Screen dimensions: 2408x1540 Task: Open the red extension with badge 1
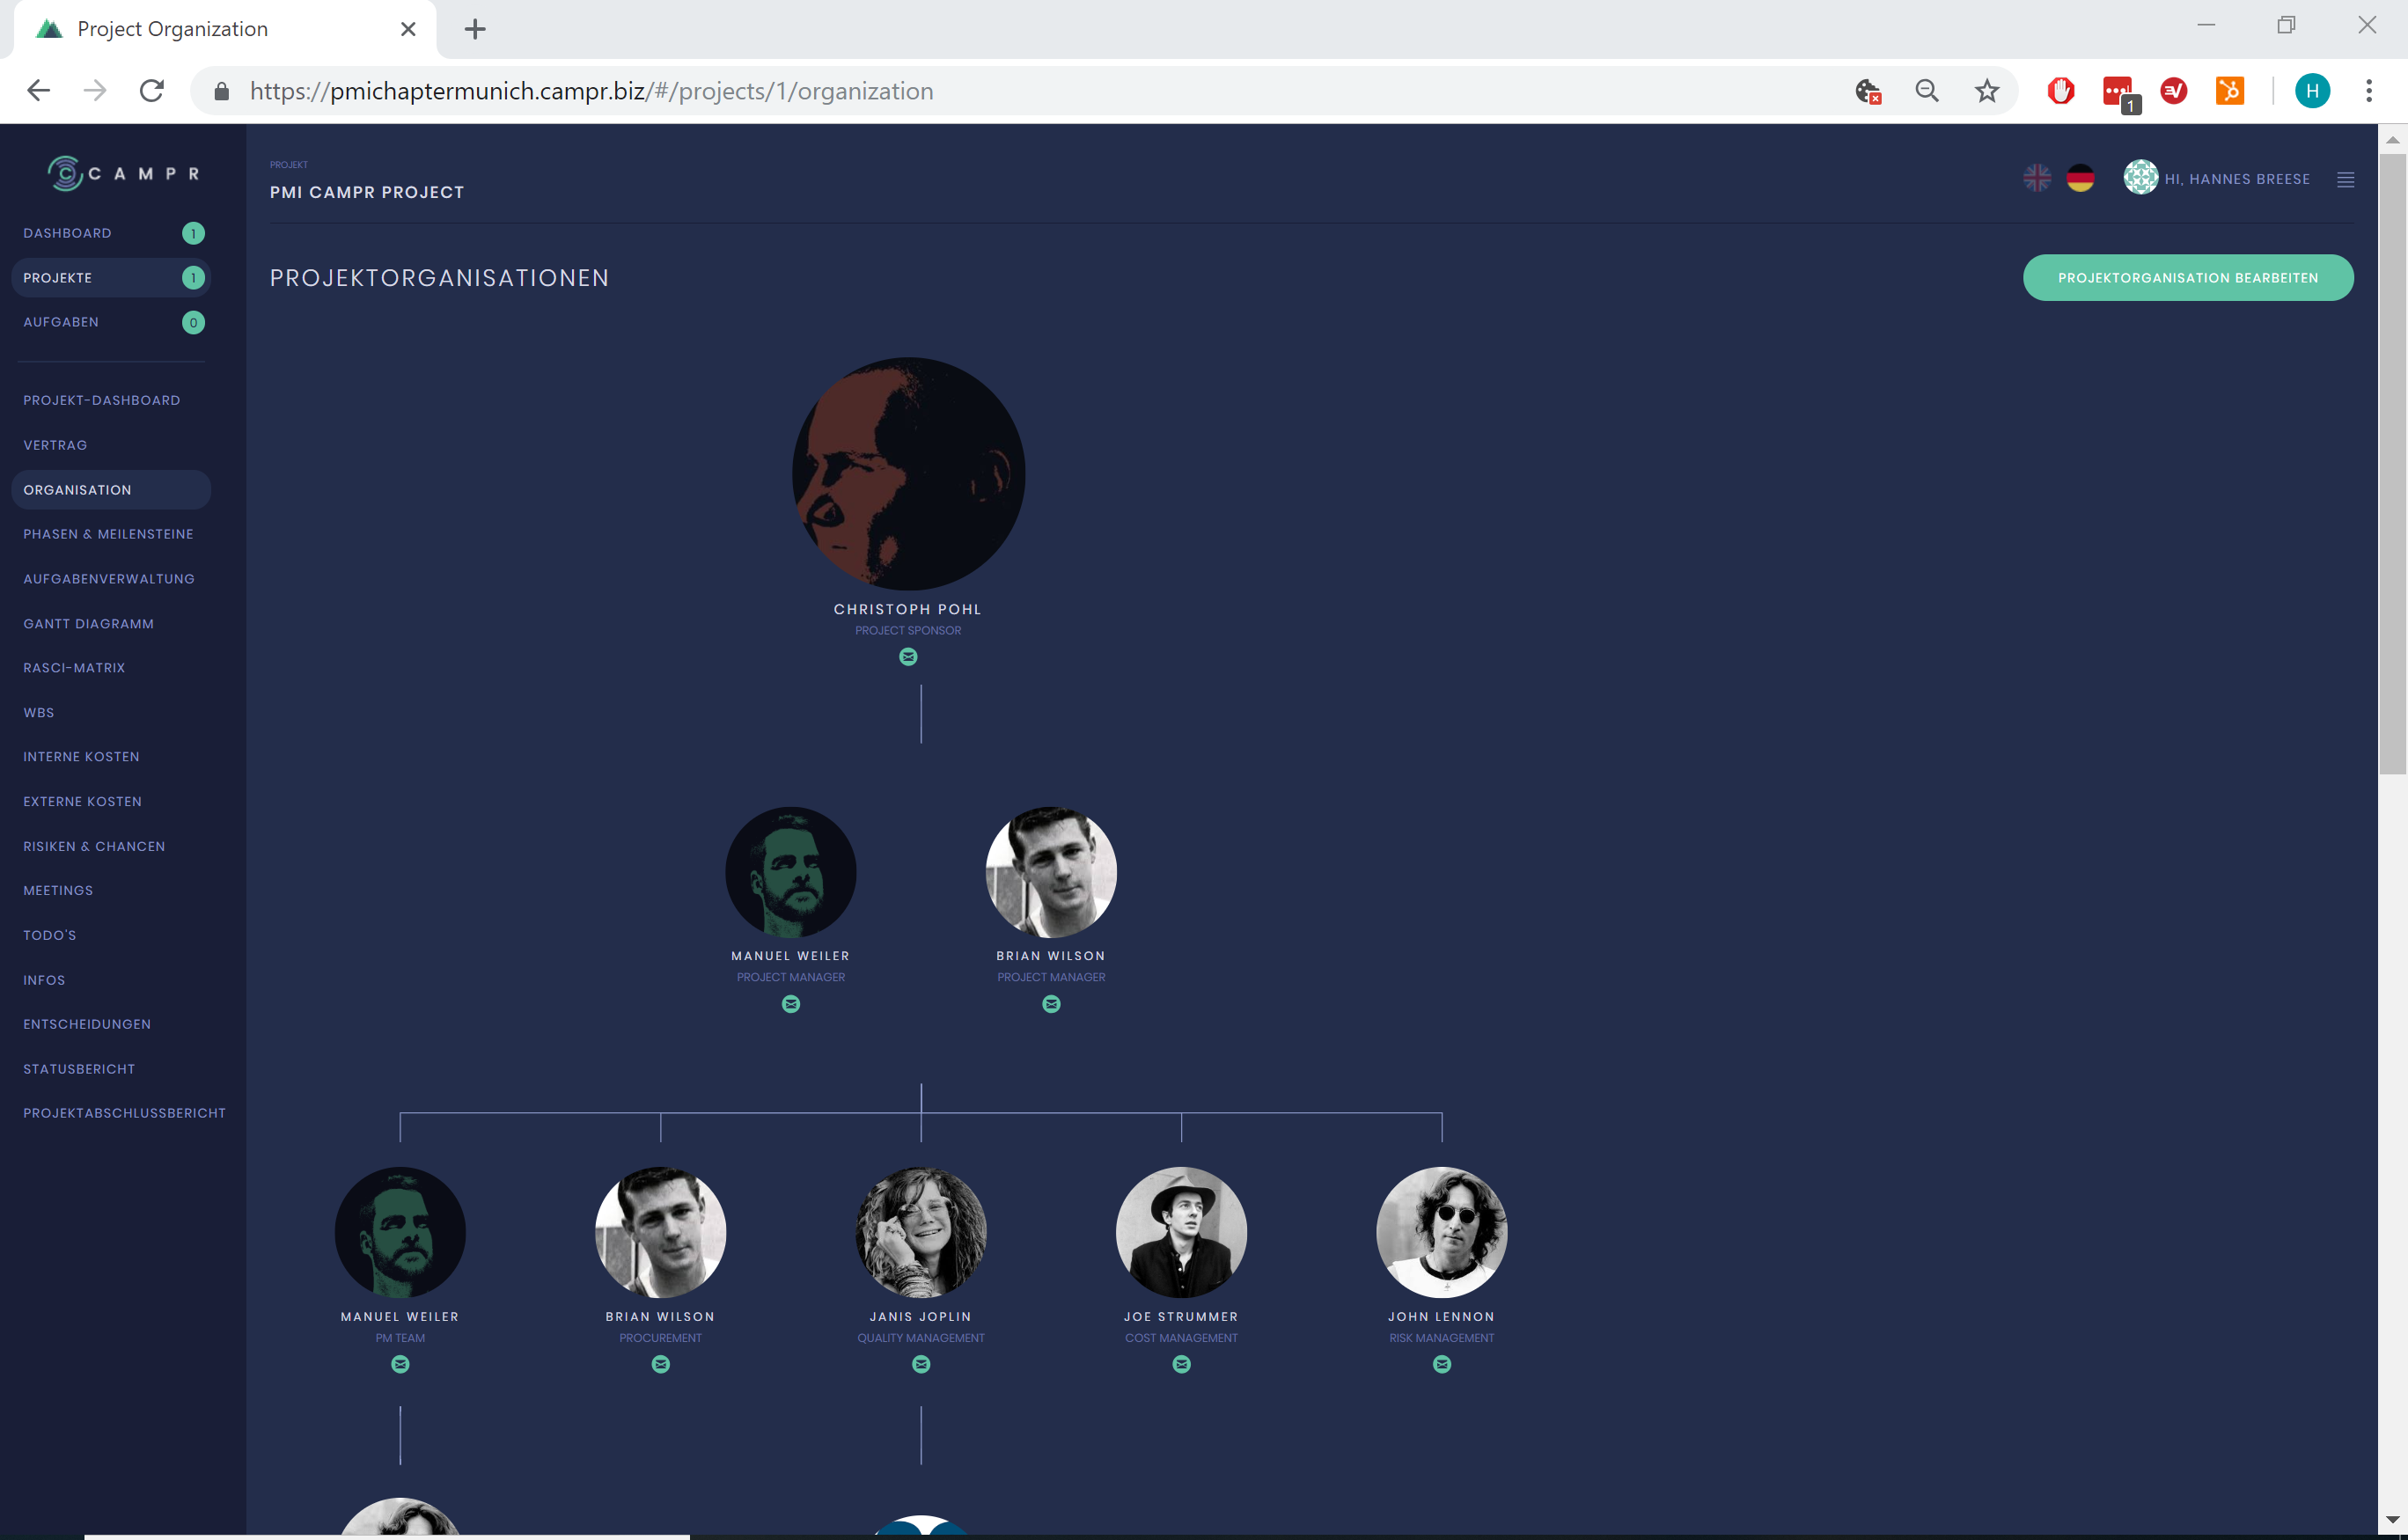[x=2119, y=93]
